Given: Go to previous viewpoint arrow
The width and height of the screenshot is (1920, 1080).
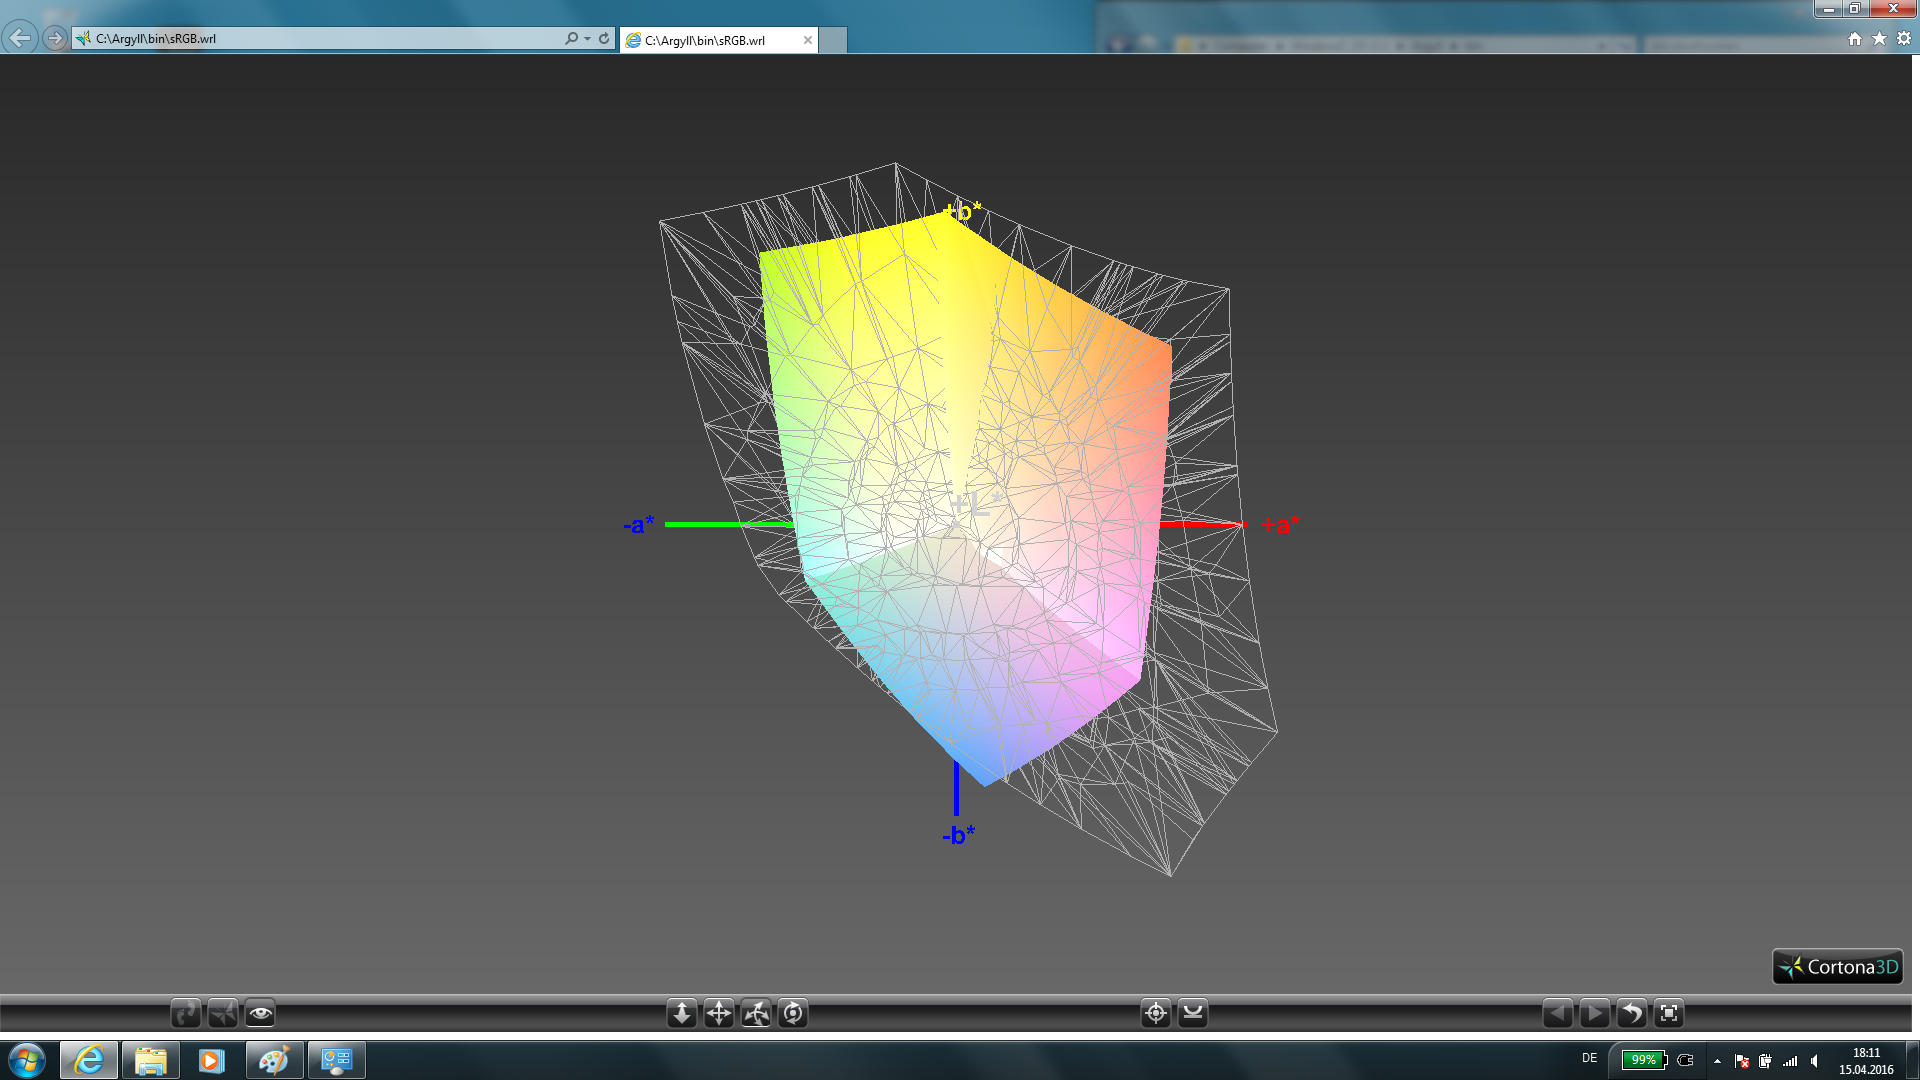Looking at the screenshot, I should tap(1558, 1014).
